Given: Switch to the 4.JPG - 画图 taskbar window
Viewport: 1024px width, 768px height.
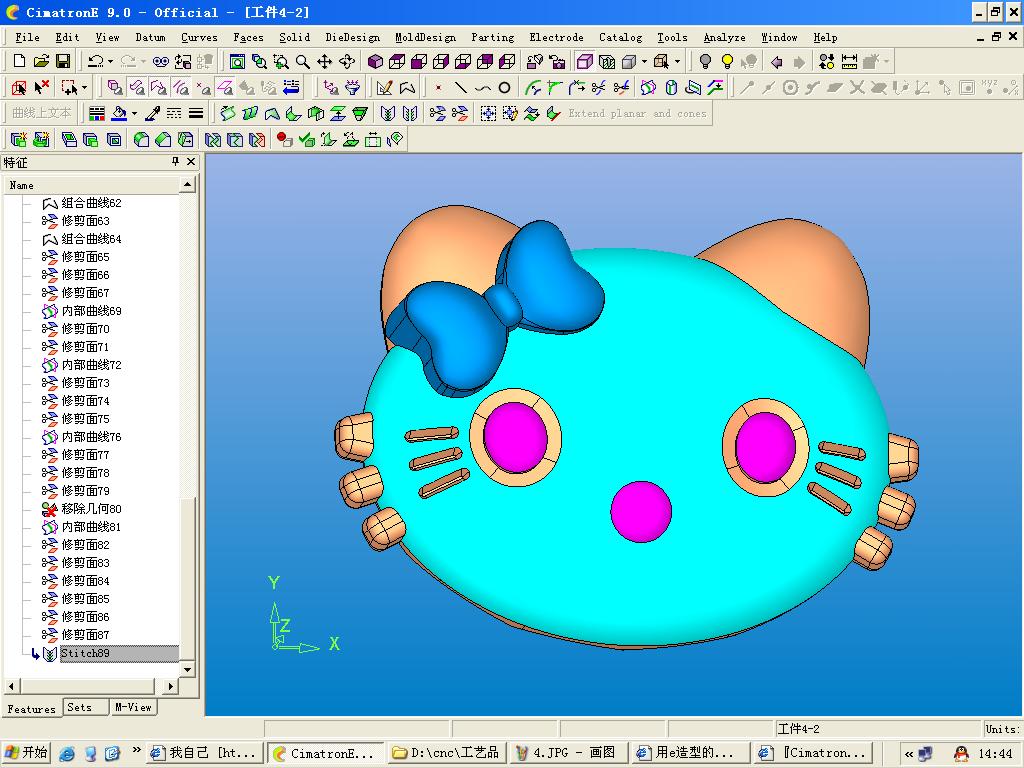Looking at the screenshot, I should click(568, 753).
